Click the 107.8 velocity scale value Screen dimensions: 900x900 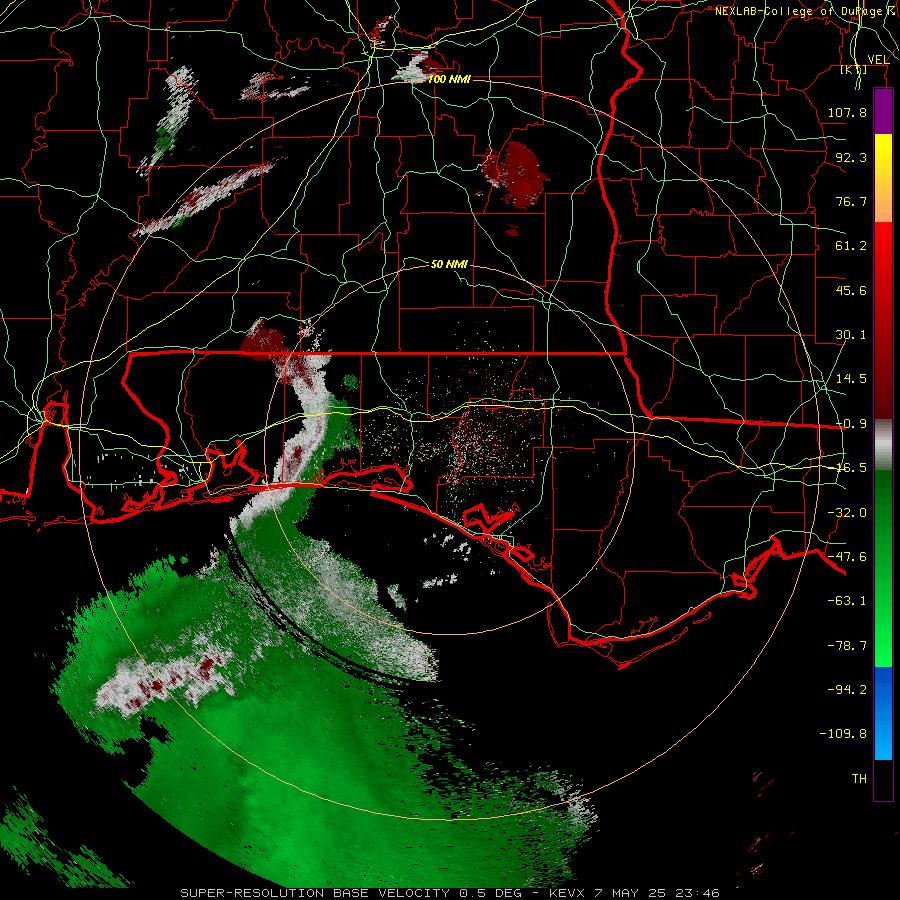point(847,112)
